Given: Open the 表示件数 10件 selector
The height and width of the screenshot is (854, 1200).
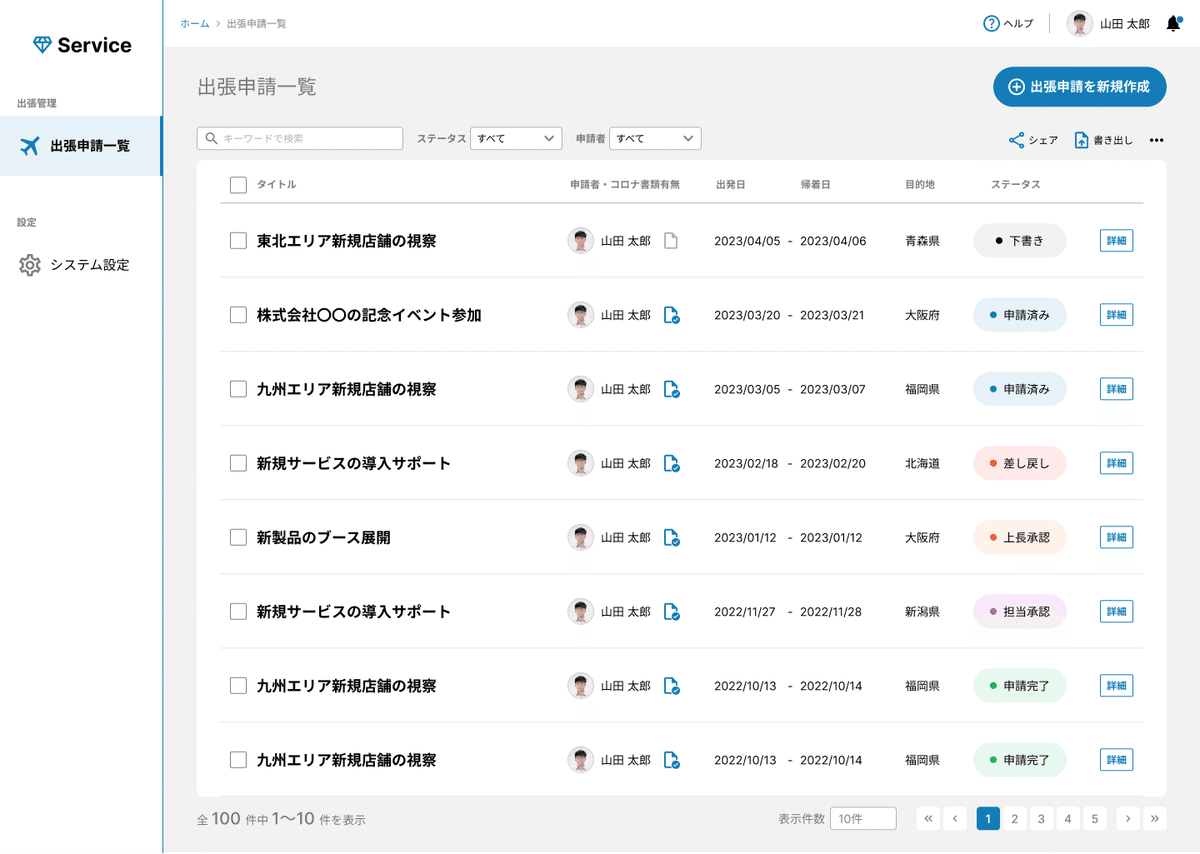Looking at the screenshot, I should pos(863,819).
